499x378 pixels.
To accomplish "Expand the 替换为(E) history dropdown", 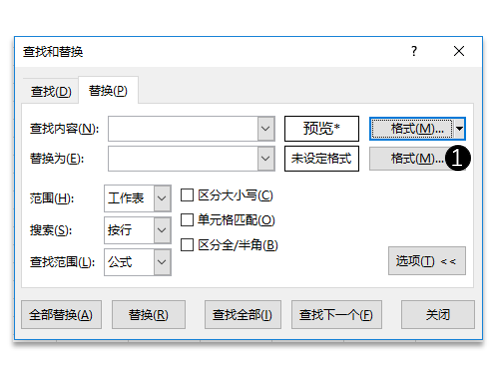I will tap(266, 159).
